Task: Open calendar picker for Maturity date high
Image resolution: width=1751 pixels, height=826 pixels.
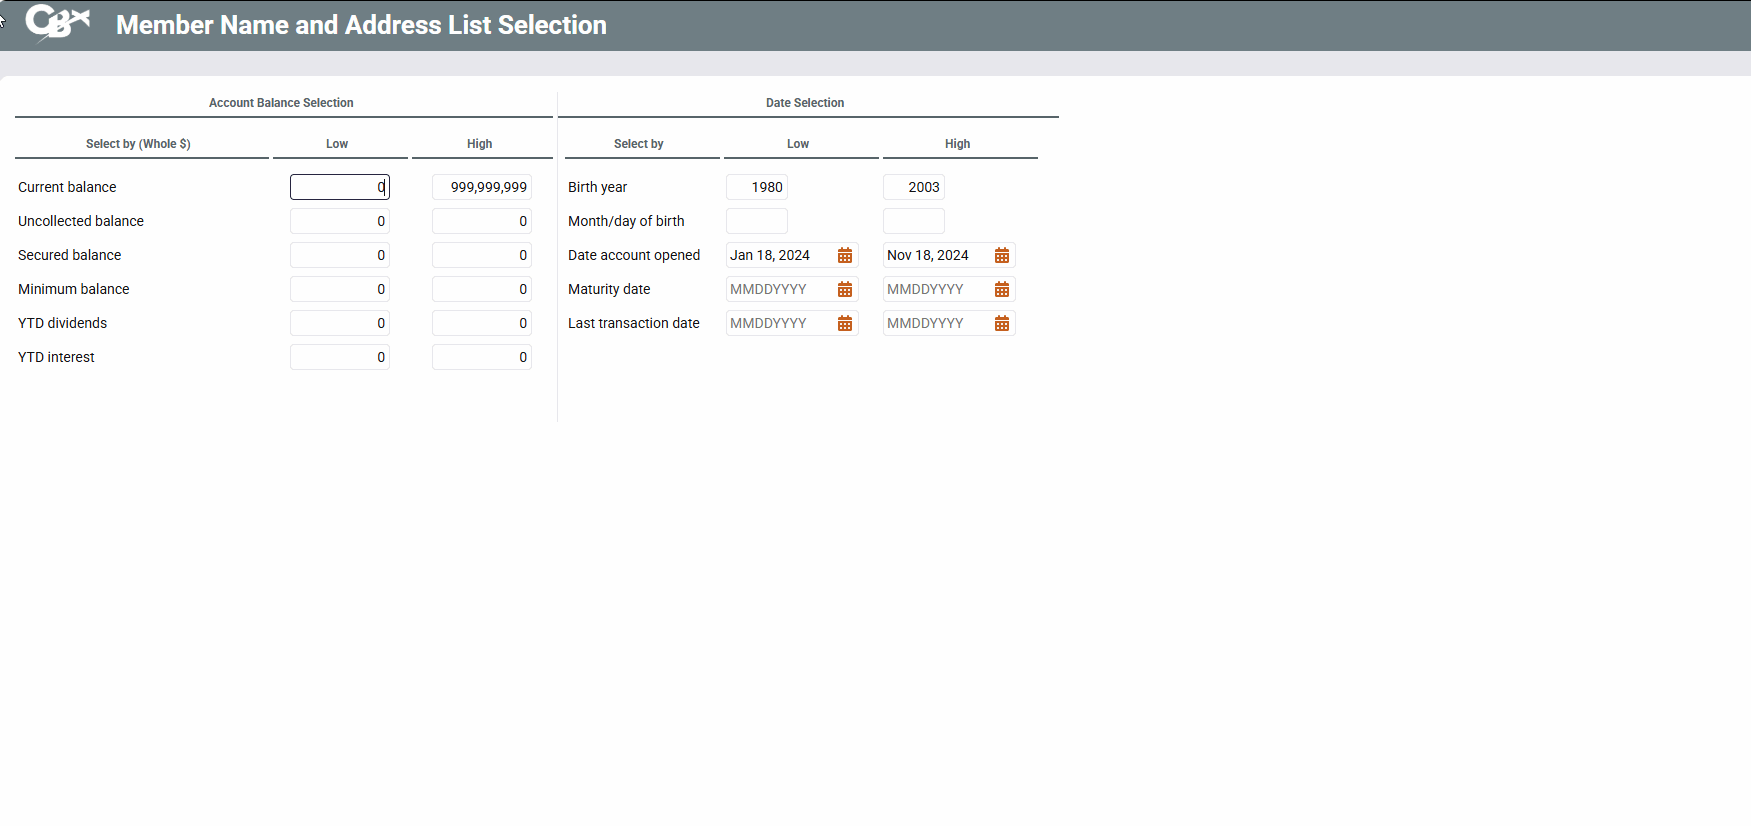Action: tap(1002, 290)
